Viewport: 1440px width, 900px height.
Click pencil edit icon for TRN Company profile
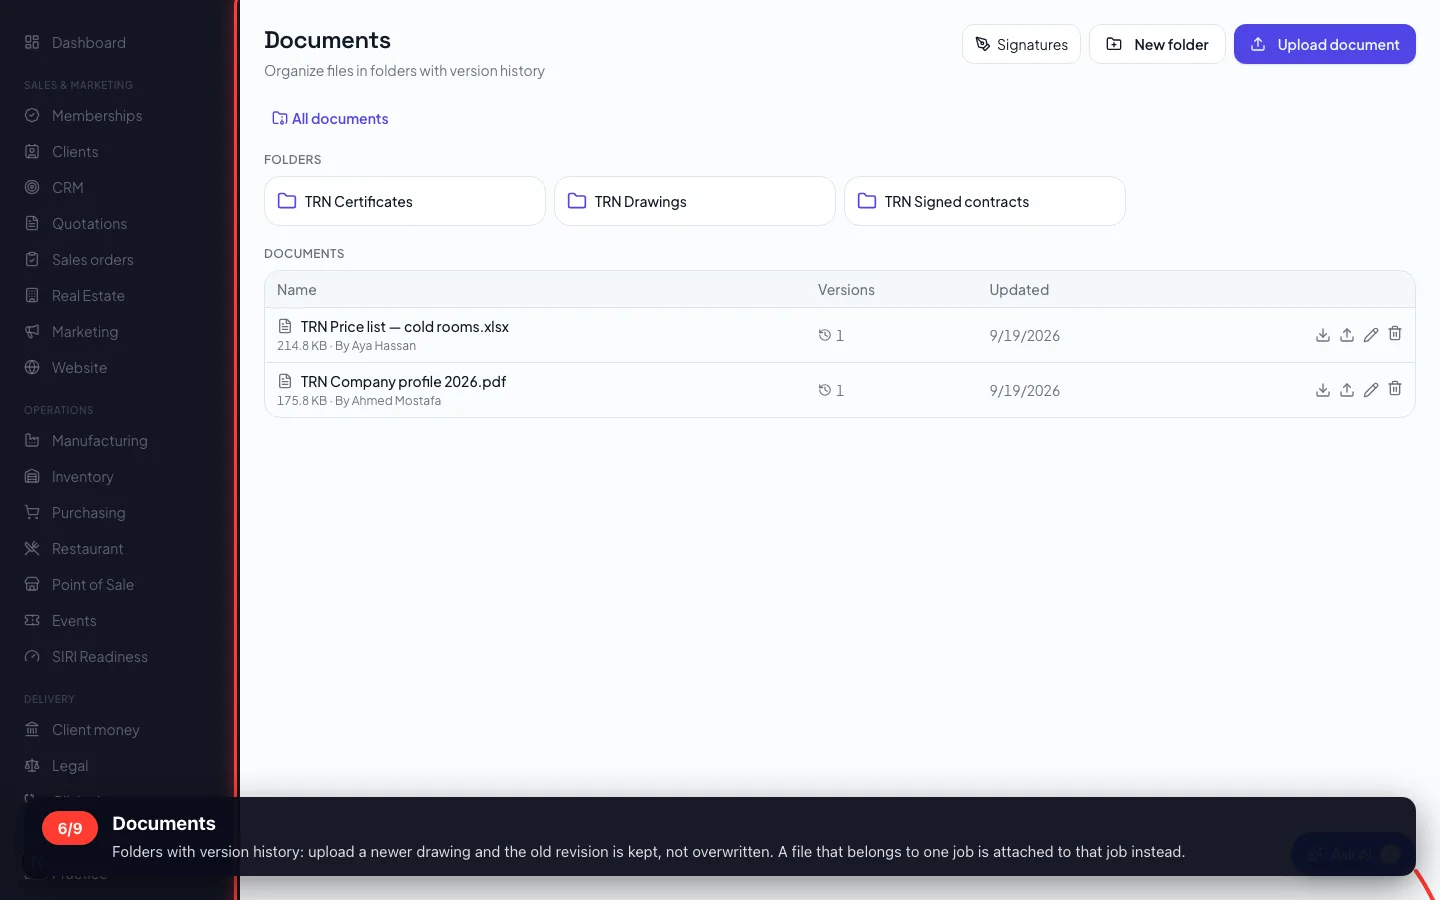tap(1371, 390)
